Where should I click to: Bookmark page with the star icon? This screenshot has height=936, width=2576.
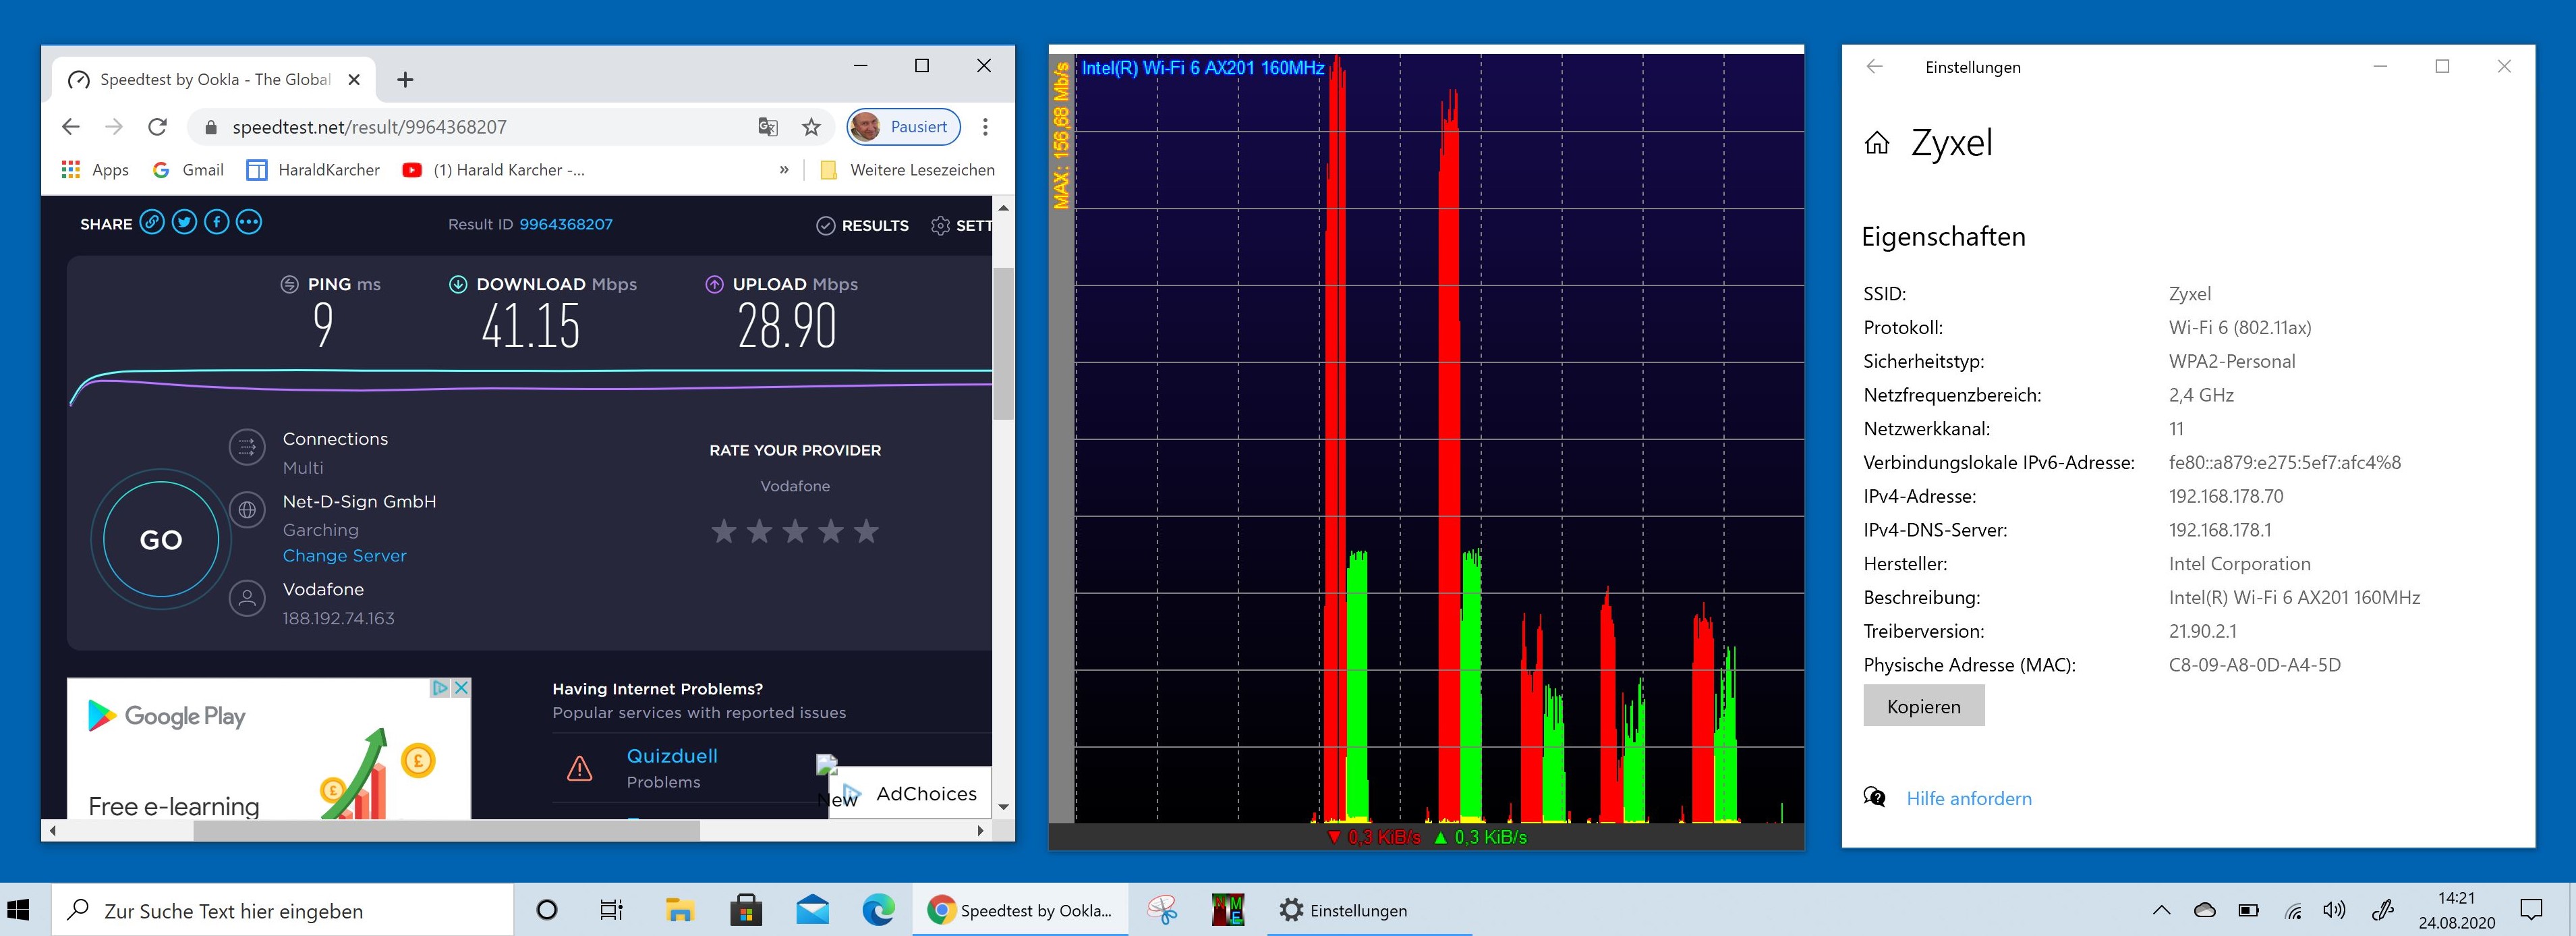coord(811,127)
